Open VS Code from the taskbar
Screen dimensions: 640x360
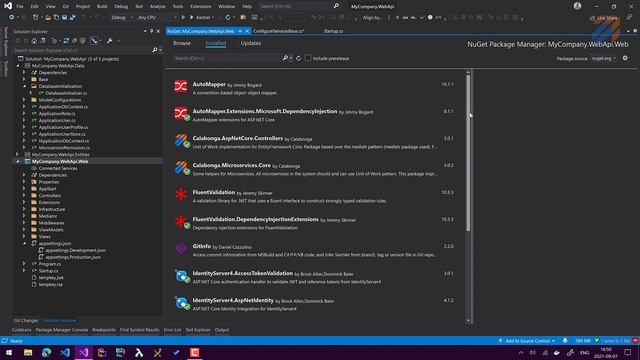tap(65, 352)
